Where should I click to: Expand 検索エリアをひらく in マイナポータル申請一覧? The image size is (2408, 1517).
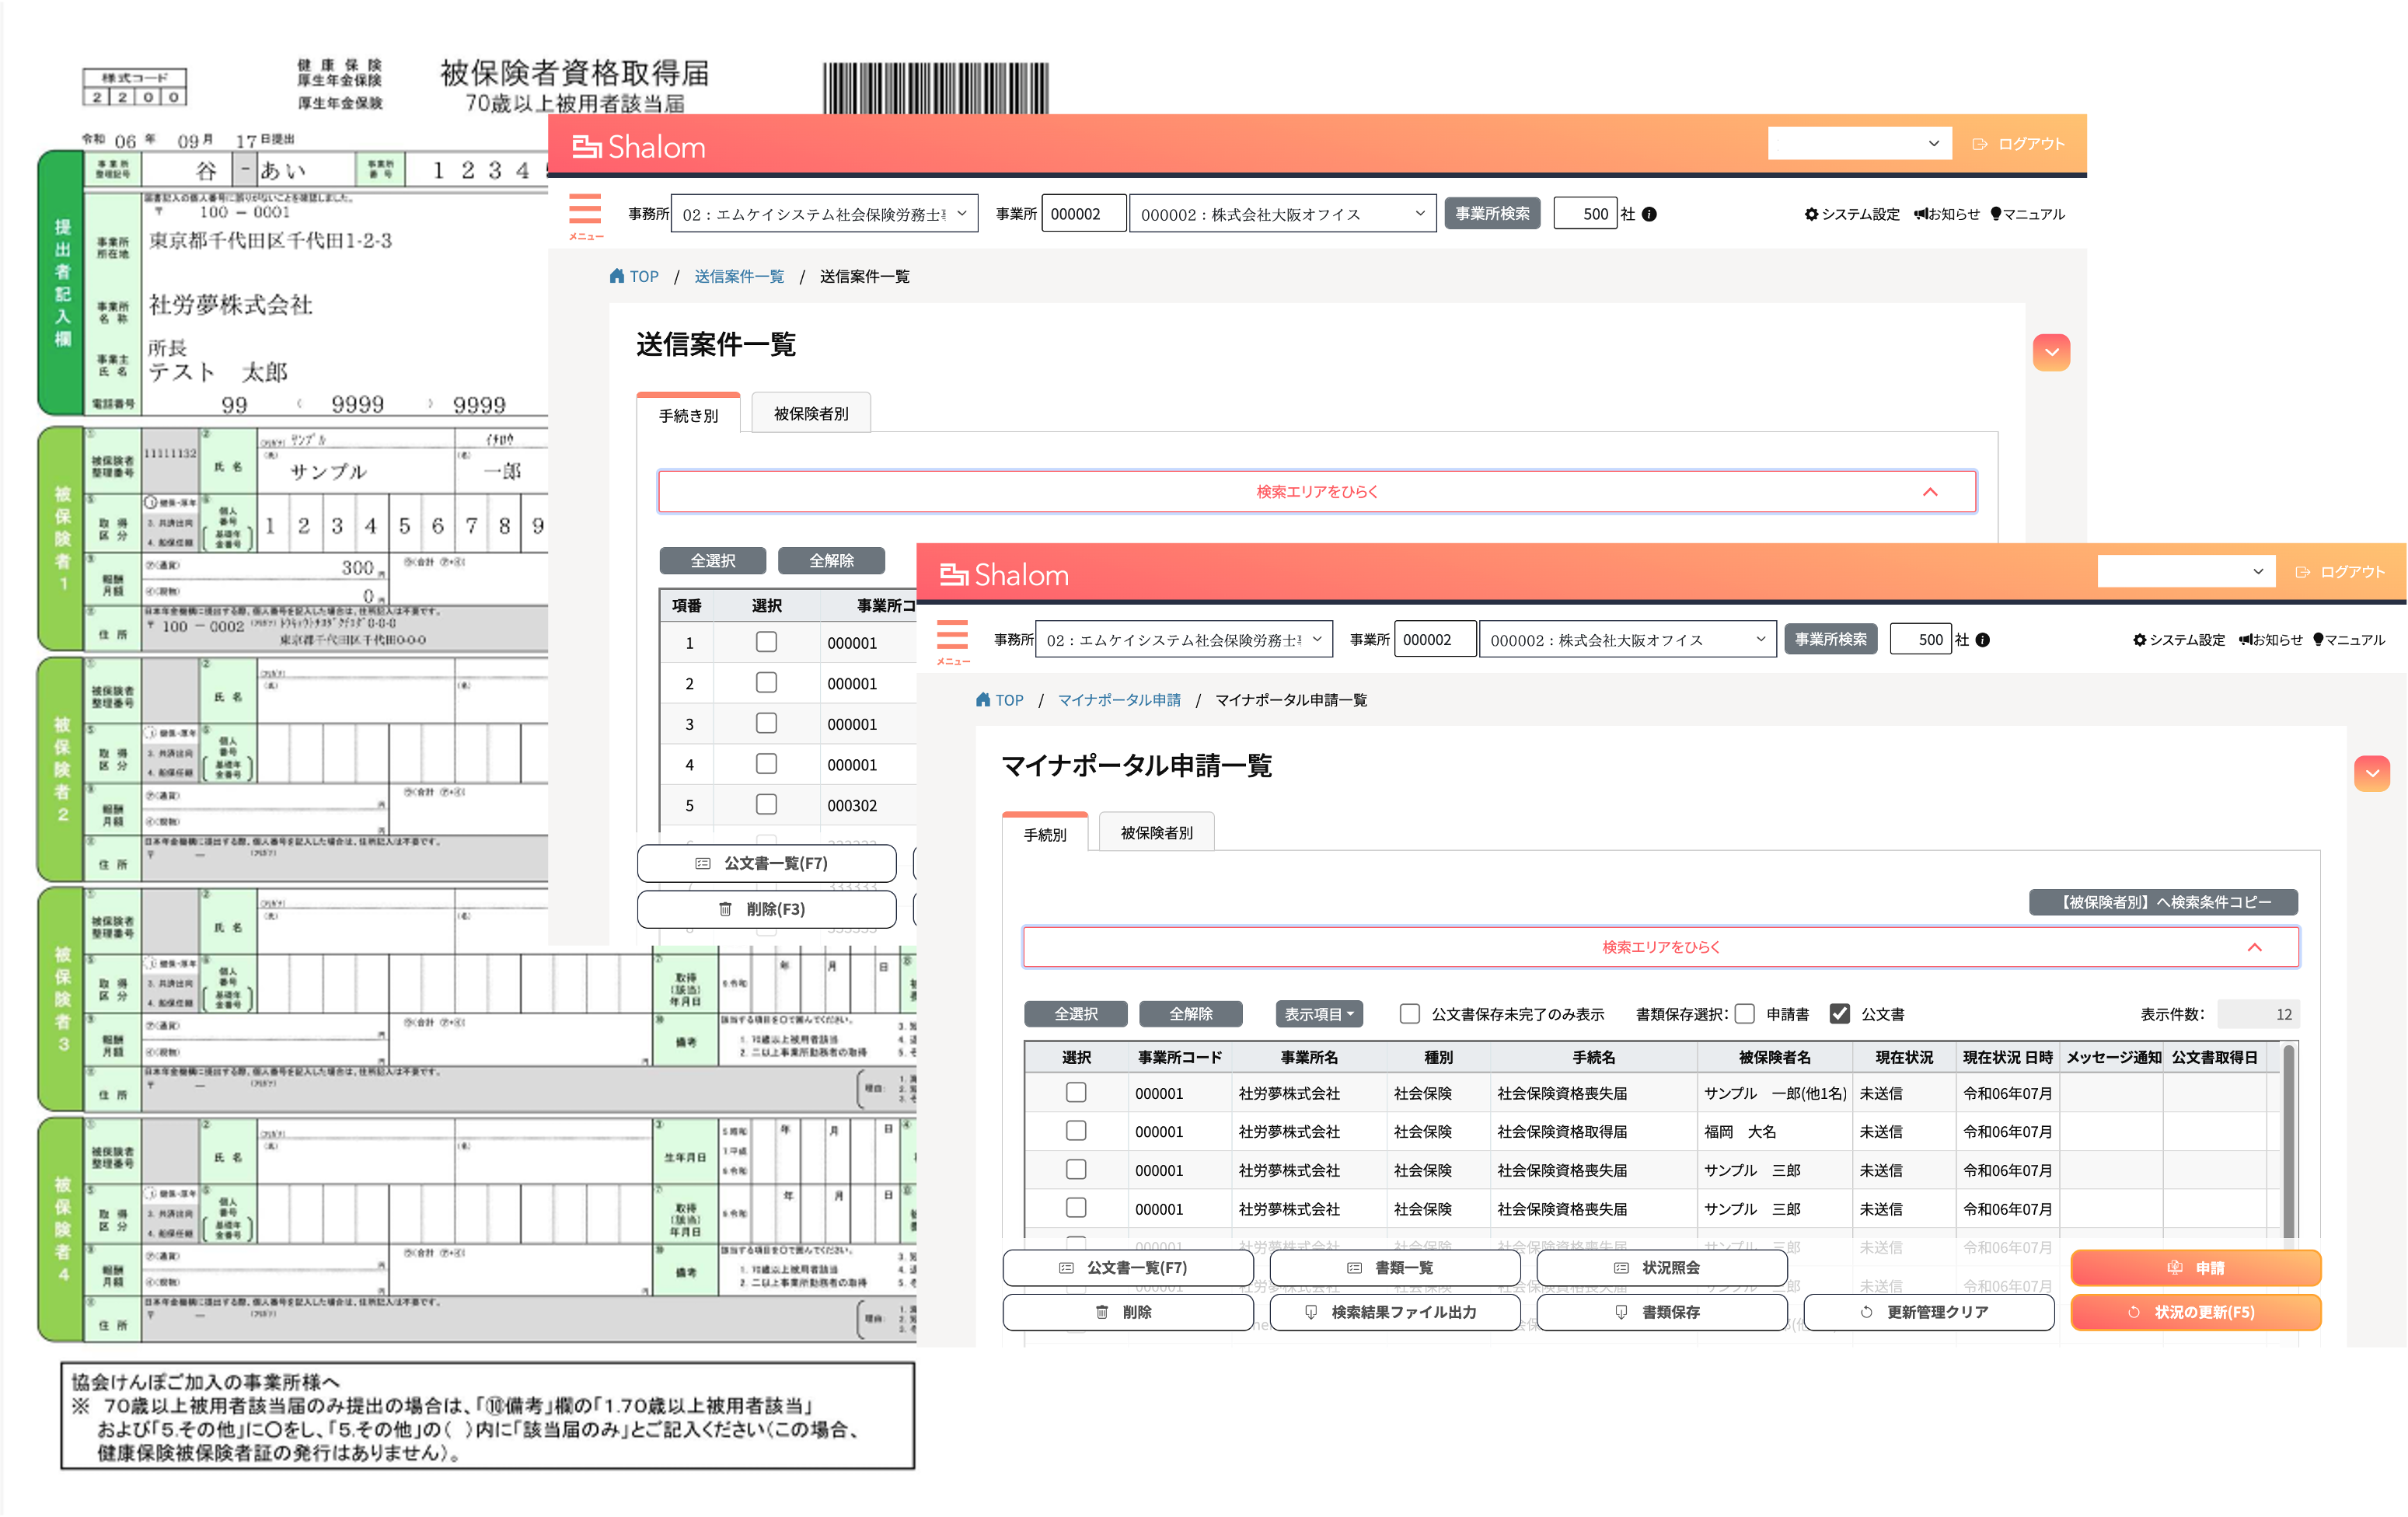point(1660,947)
